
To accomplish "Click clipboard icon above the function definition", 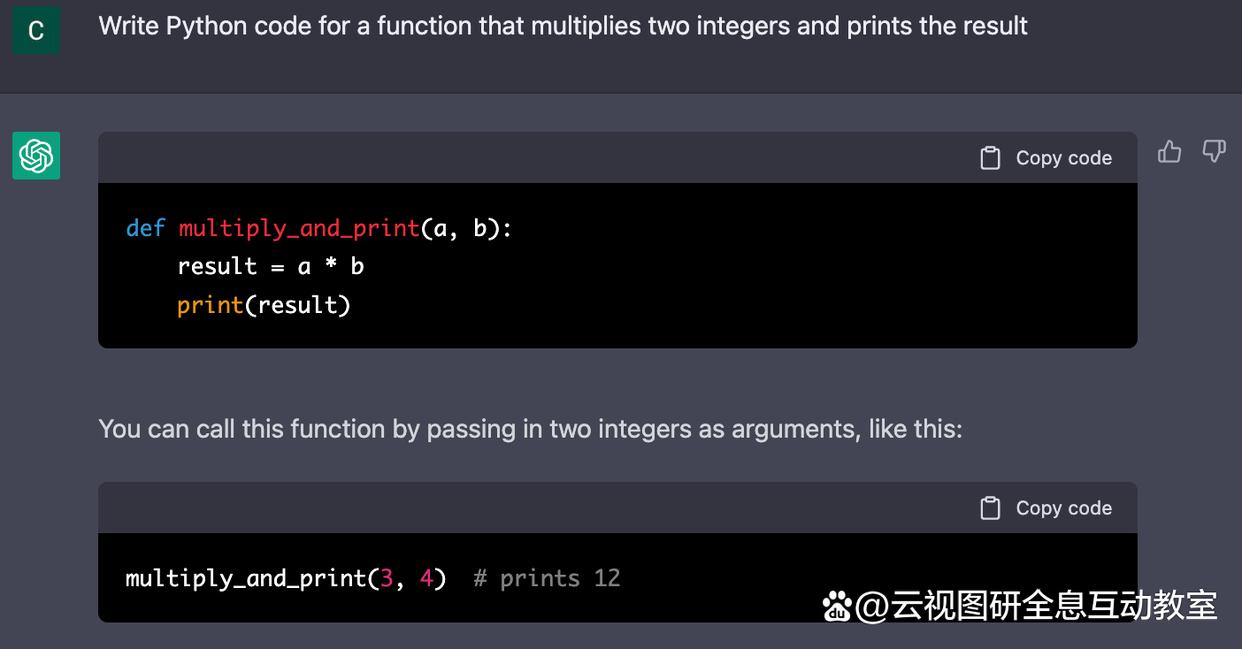I will tap(990, 158).
